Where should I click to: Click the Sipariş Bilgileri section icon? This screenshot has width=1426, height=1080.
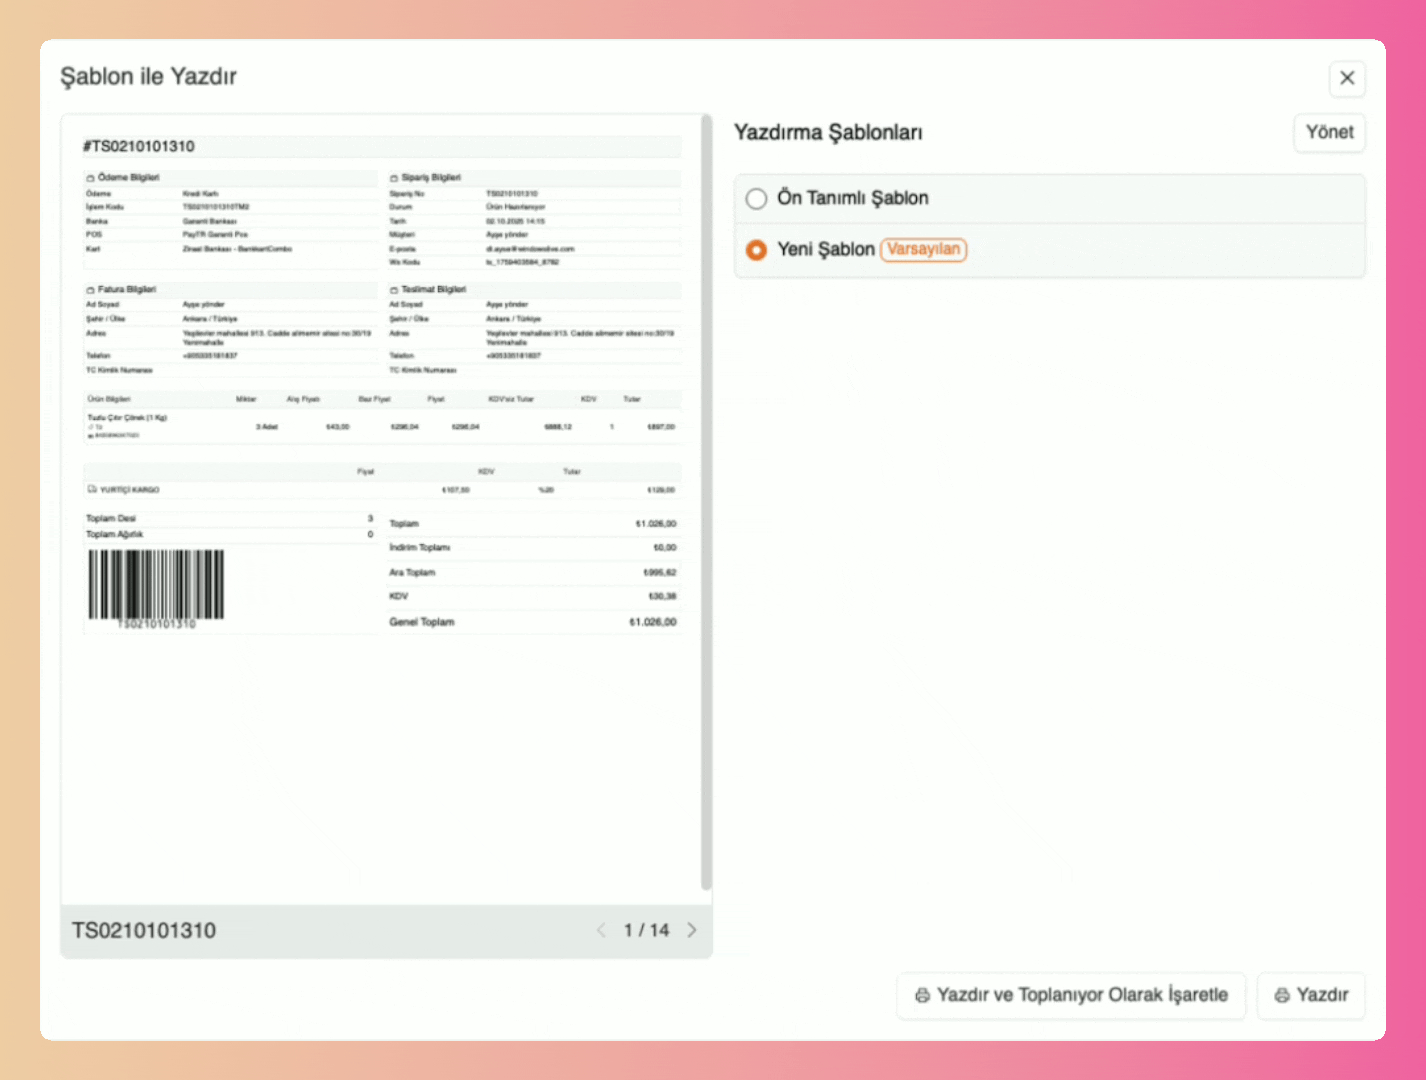[x=394, y=177]
